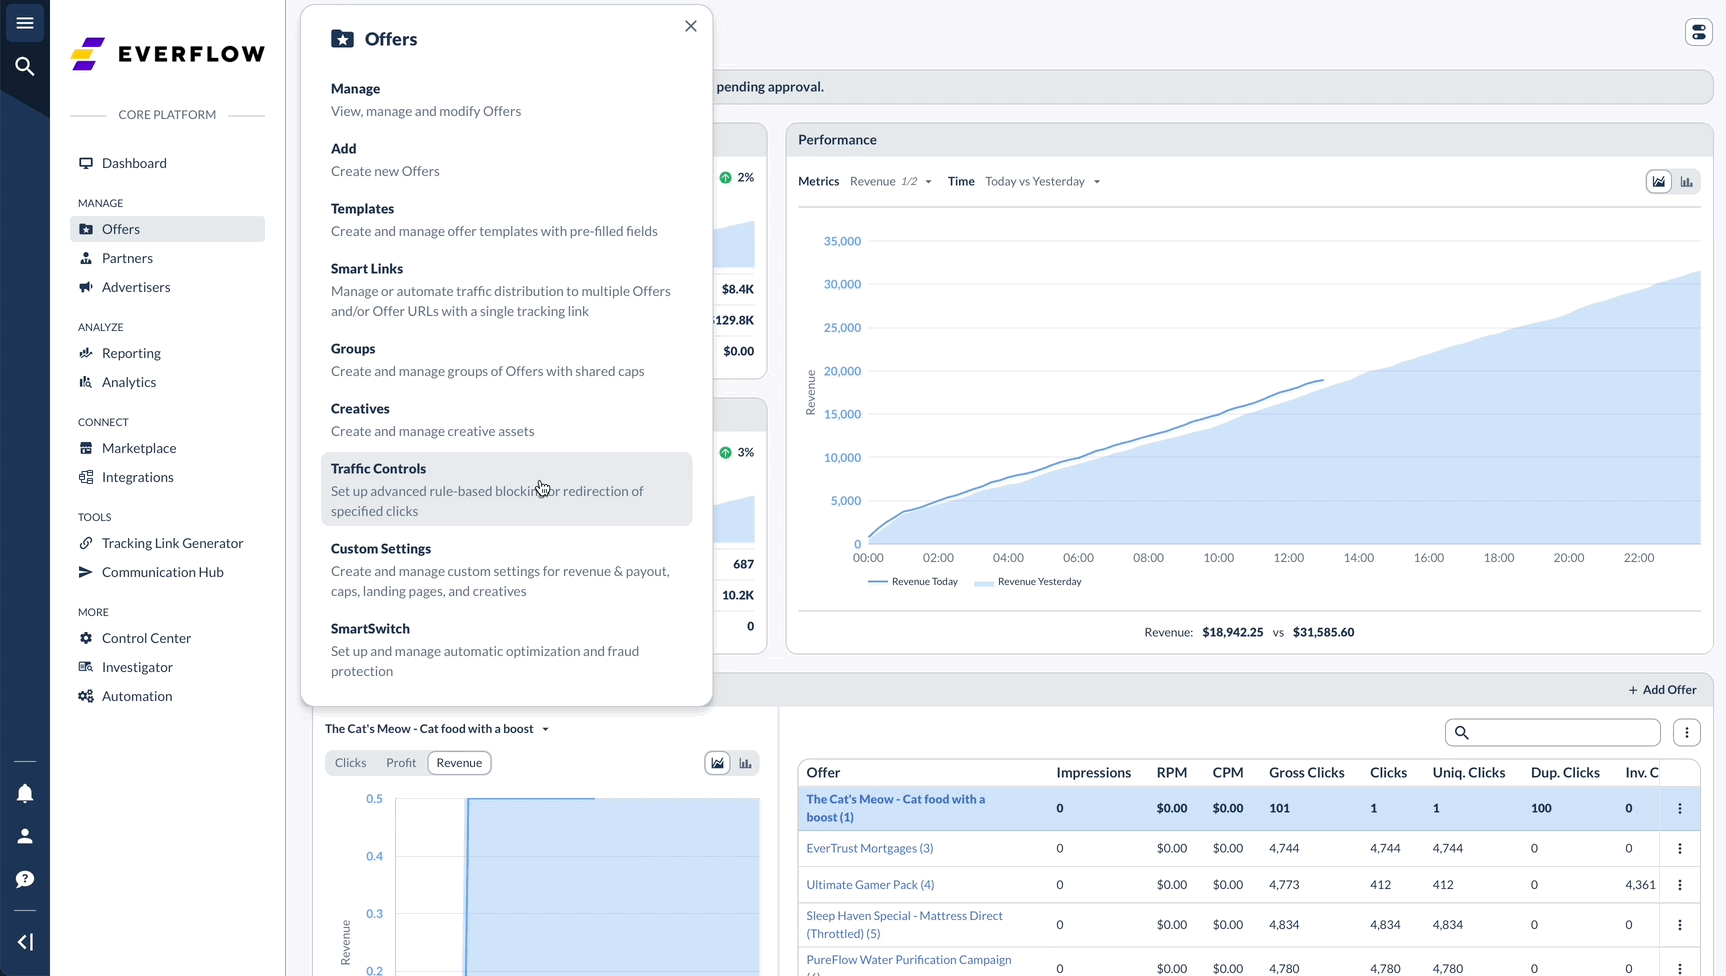The height and width of the screenshot is (976, 1726).
Task: Close the Offers flyout panel
Action: tap(691, 26)
